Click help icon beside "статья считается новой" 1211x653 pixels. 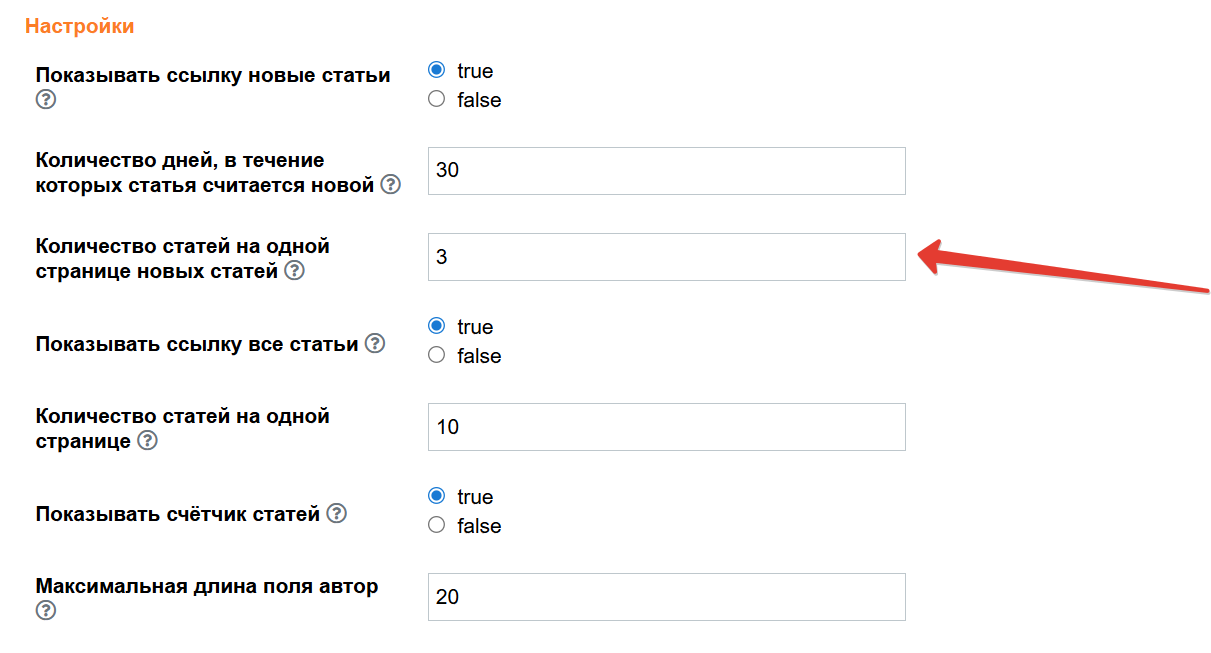391,185
